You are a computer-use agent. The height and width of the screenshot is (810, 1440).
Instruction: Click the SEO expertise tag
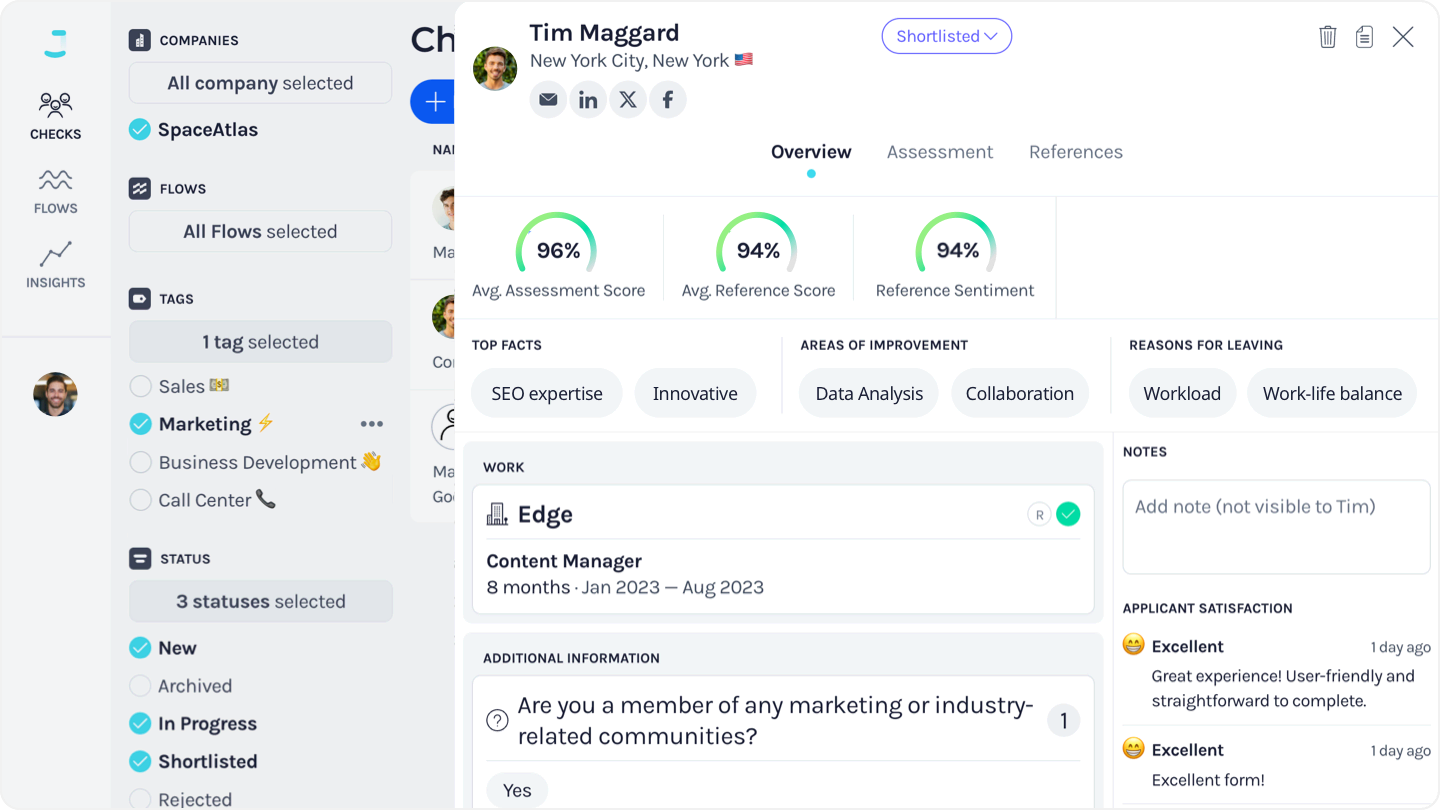click(546, 393)
